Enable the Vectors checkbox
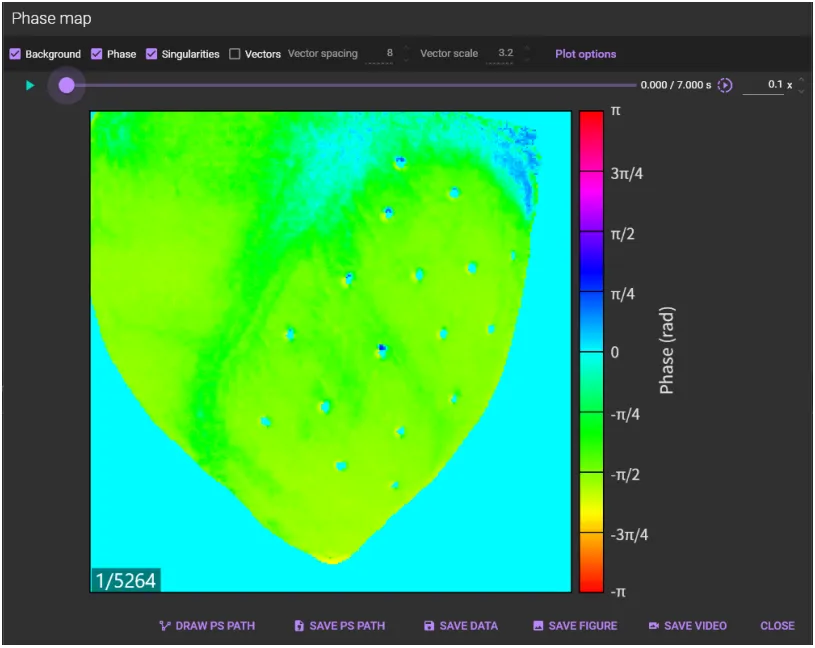The height and width of the screenshot is (648, 815). pos(235,54)
